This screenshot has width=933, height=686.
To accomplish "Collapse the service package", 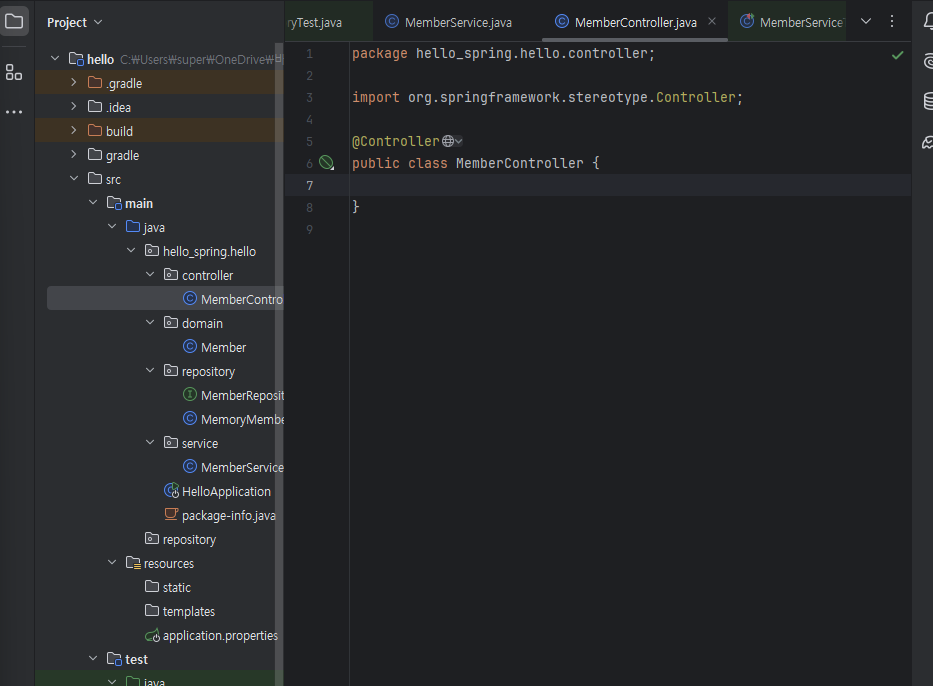I will click(x=150, y=442).
